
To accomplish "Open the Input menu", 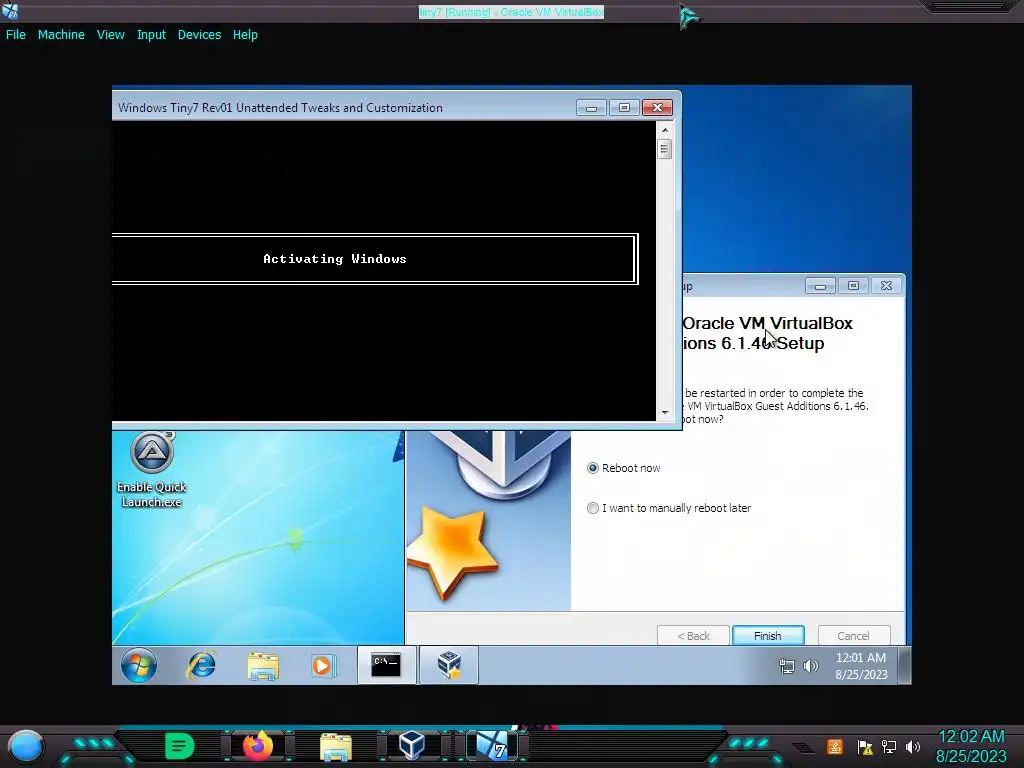I will pos(151,35).
